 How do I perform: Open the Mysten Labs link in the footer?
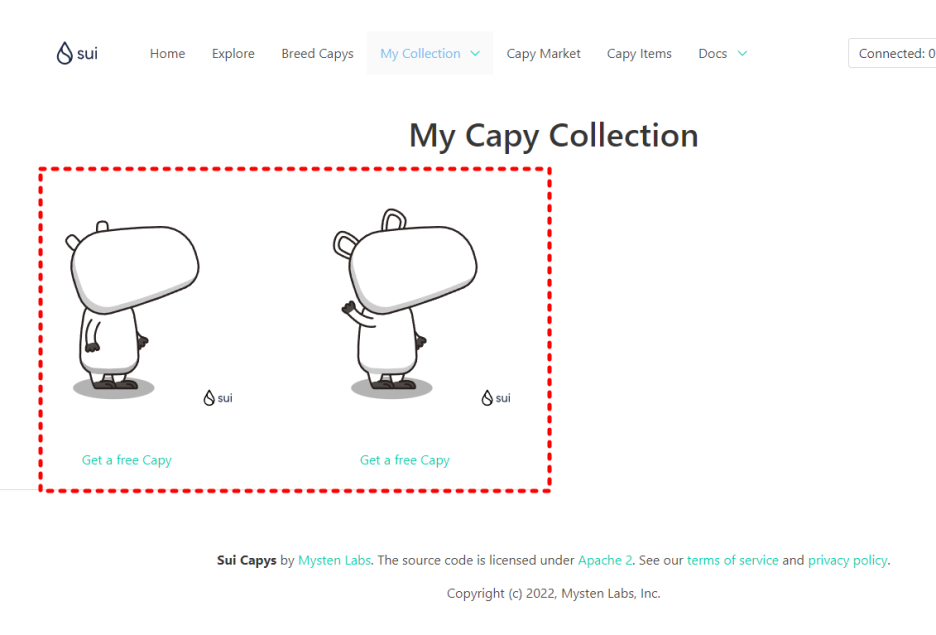click(x=334, y=560)
